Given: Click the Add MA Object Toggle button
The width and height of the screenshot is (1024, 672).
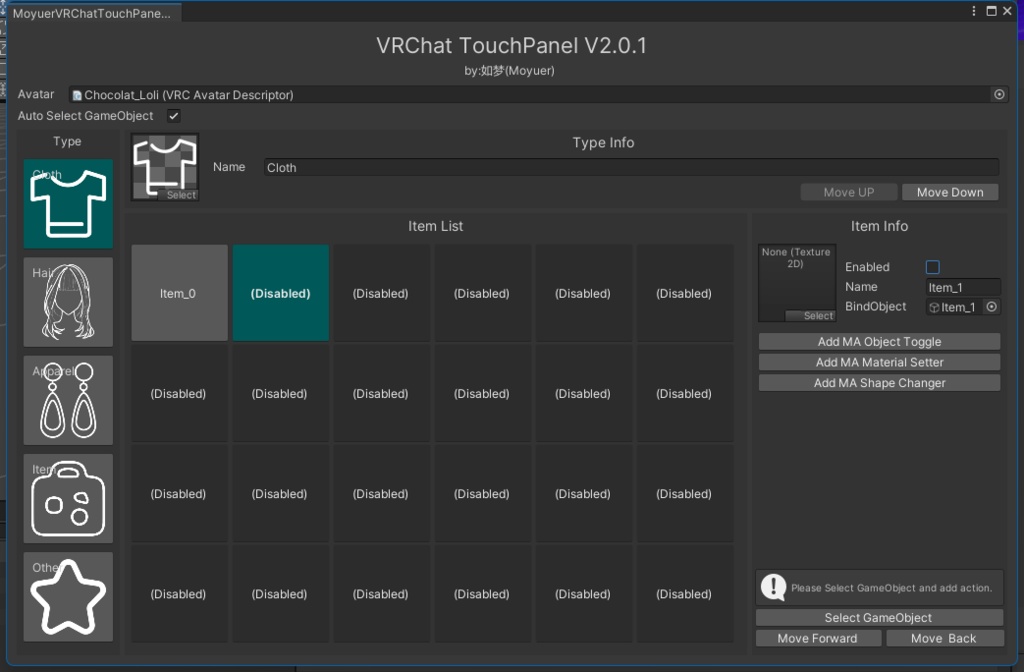Looking at the screenshot, I should (879, 341).
